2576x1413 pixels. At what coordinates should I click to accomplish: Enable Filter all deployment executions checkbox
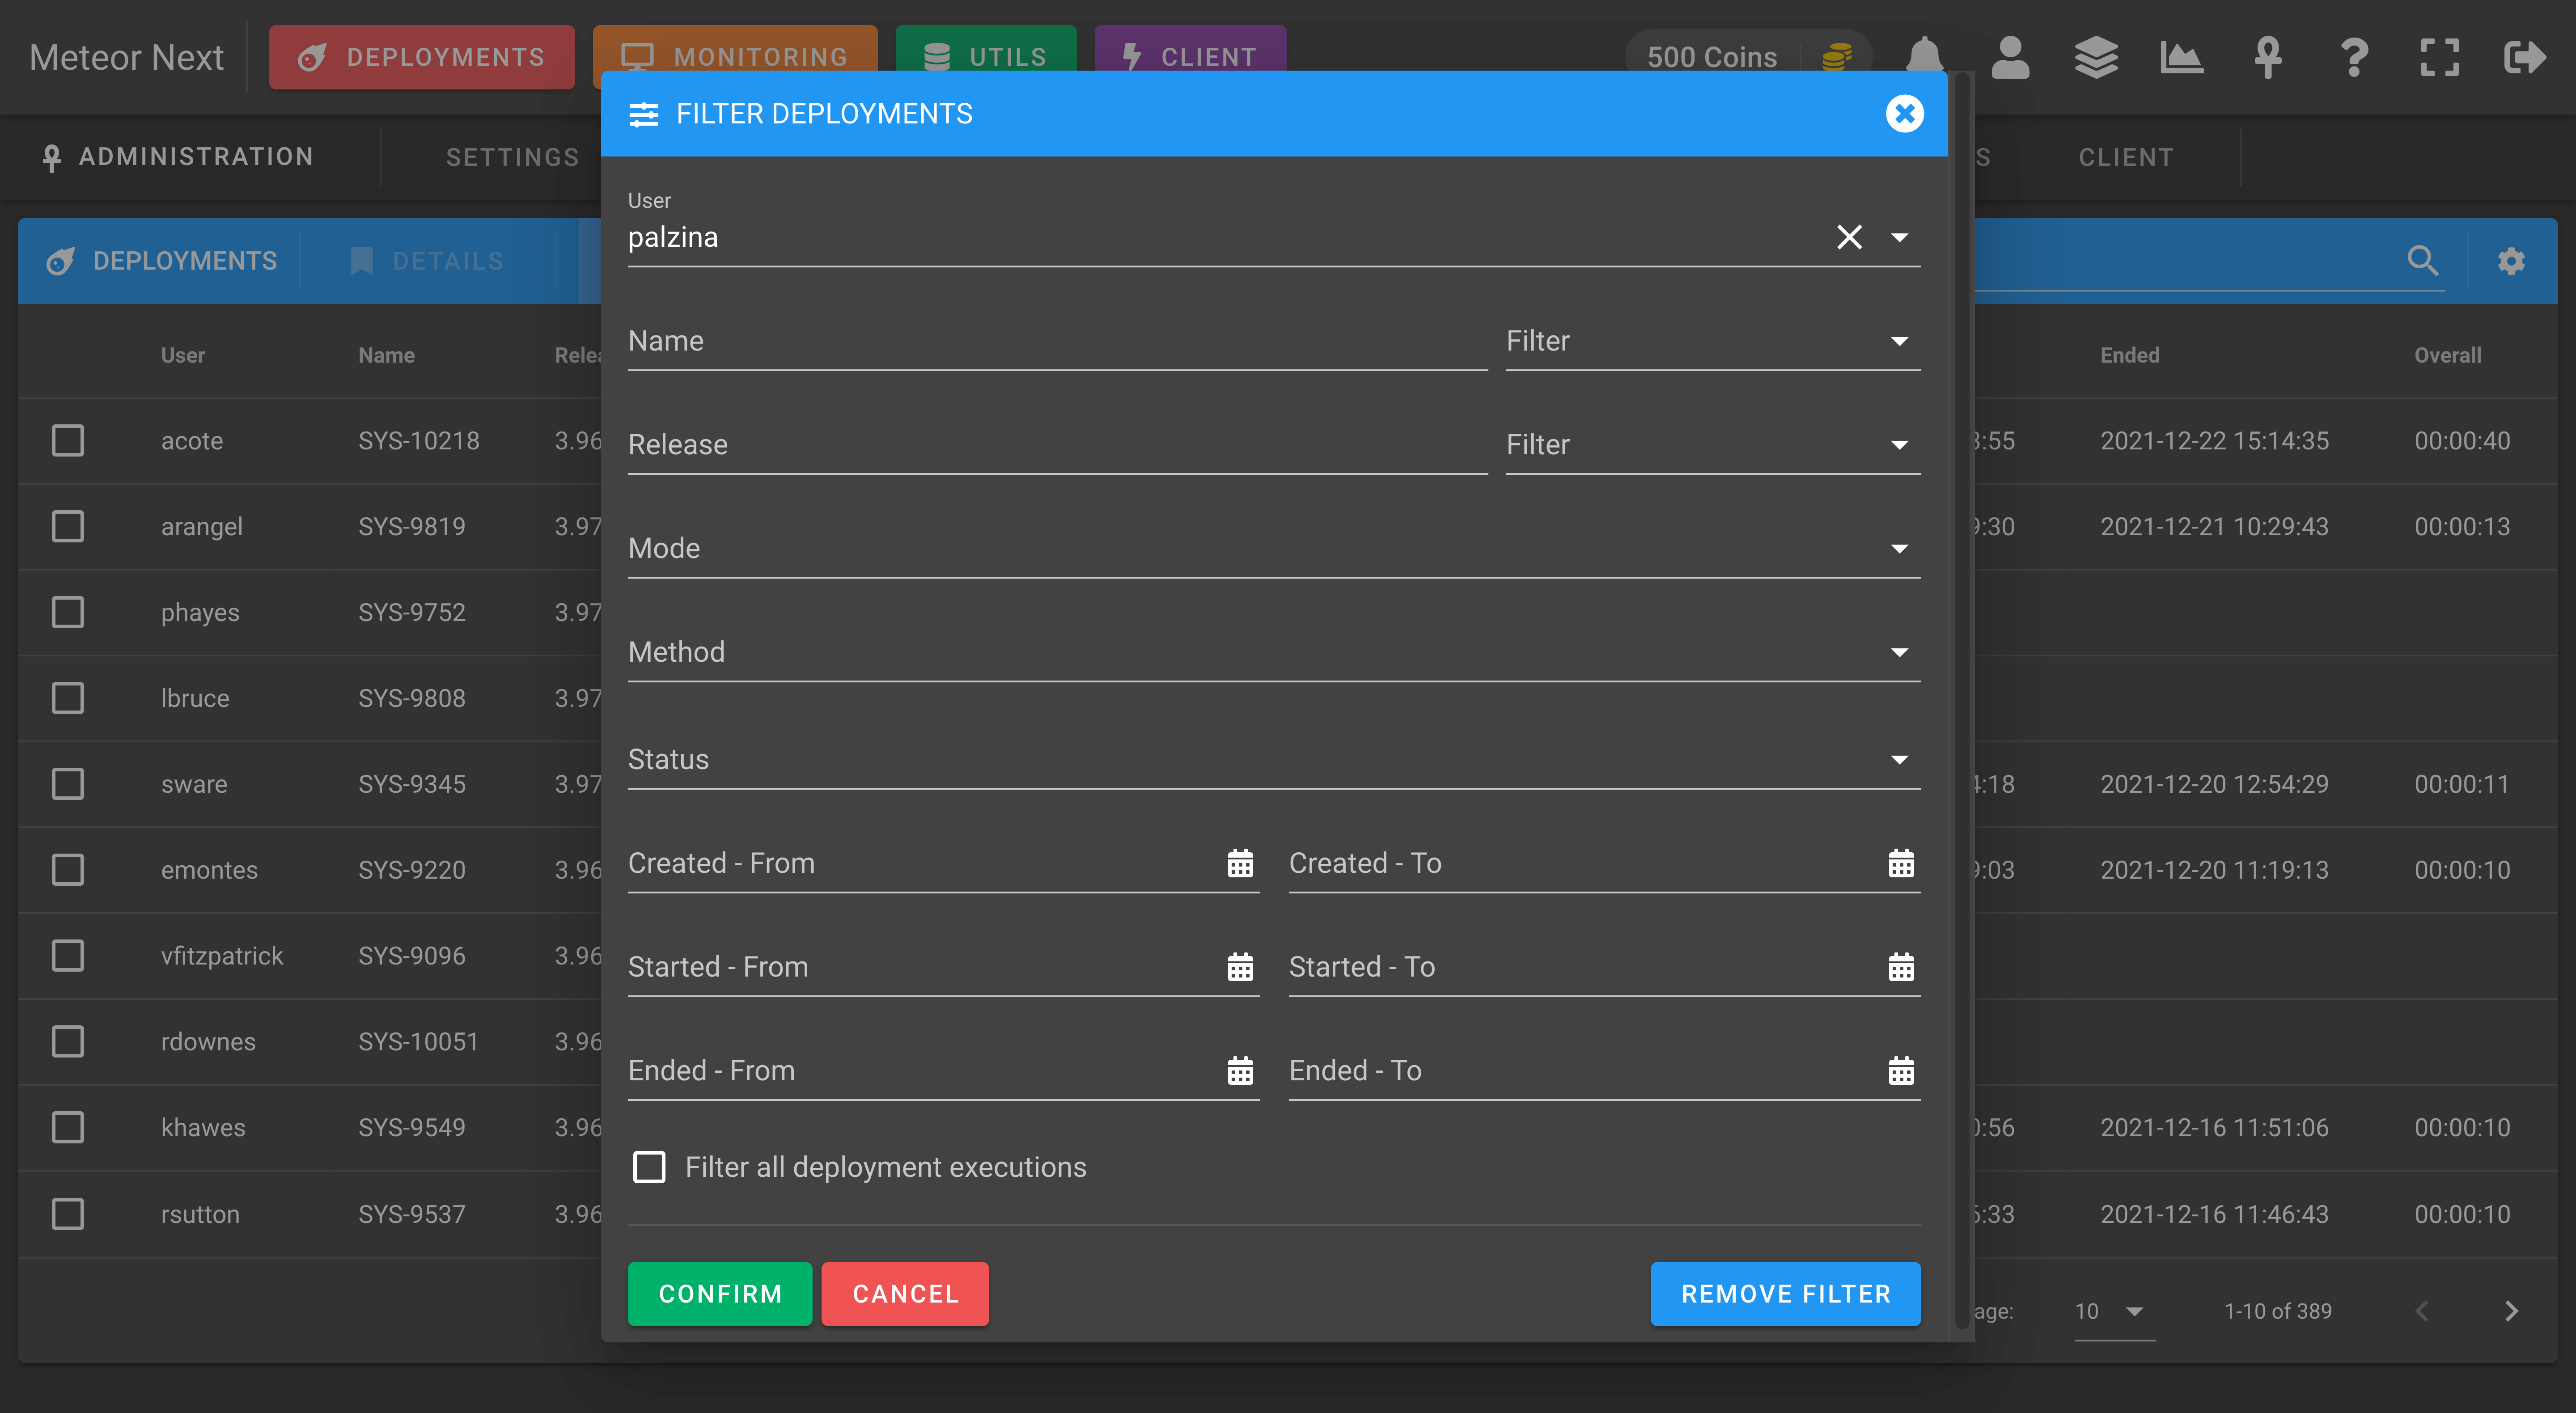[x=649, y=1167]
